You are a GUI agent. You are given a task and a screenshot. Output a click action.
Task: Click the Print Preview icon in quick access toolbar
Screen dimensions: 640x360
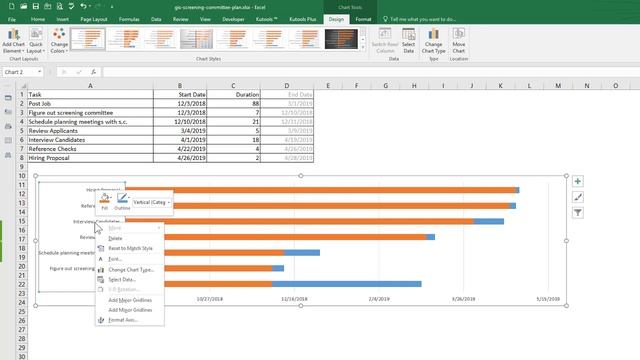(x=60, y=7)
